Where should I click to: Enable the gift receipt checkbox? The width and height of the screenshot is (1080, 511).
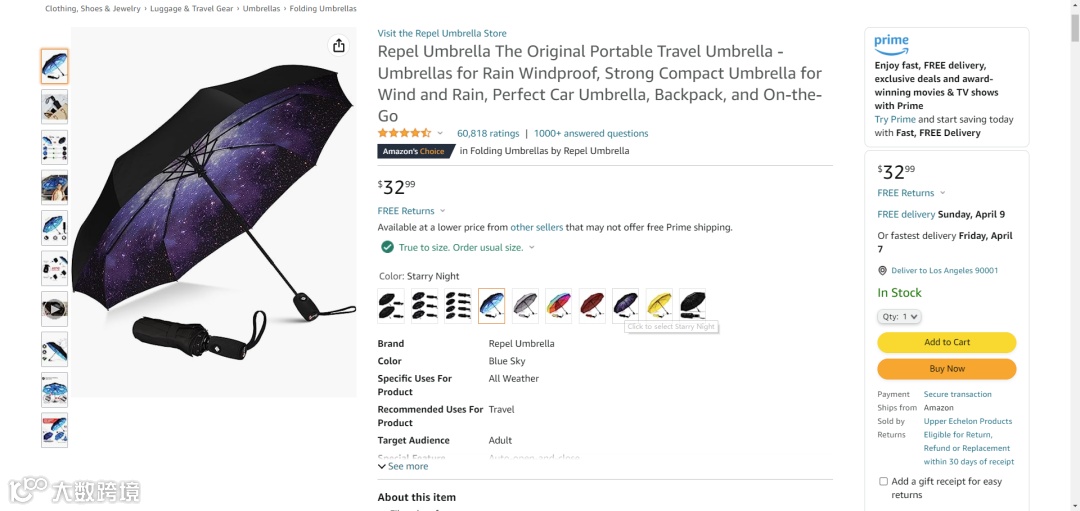[x=883, y=481]
